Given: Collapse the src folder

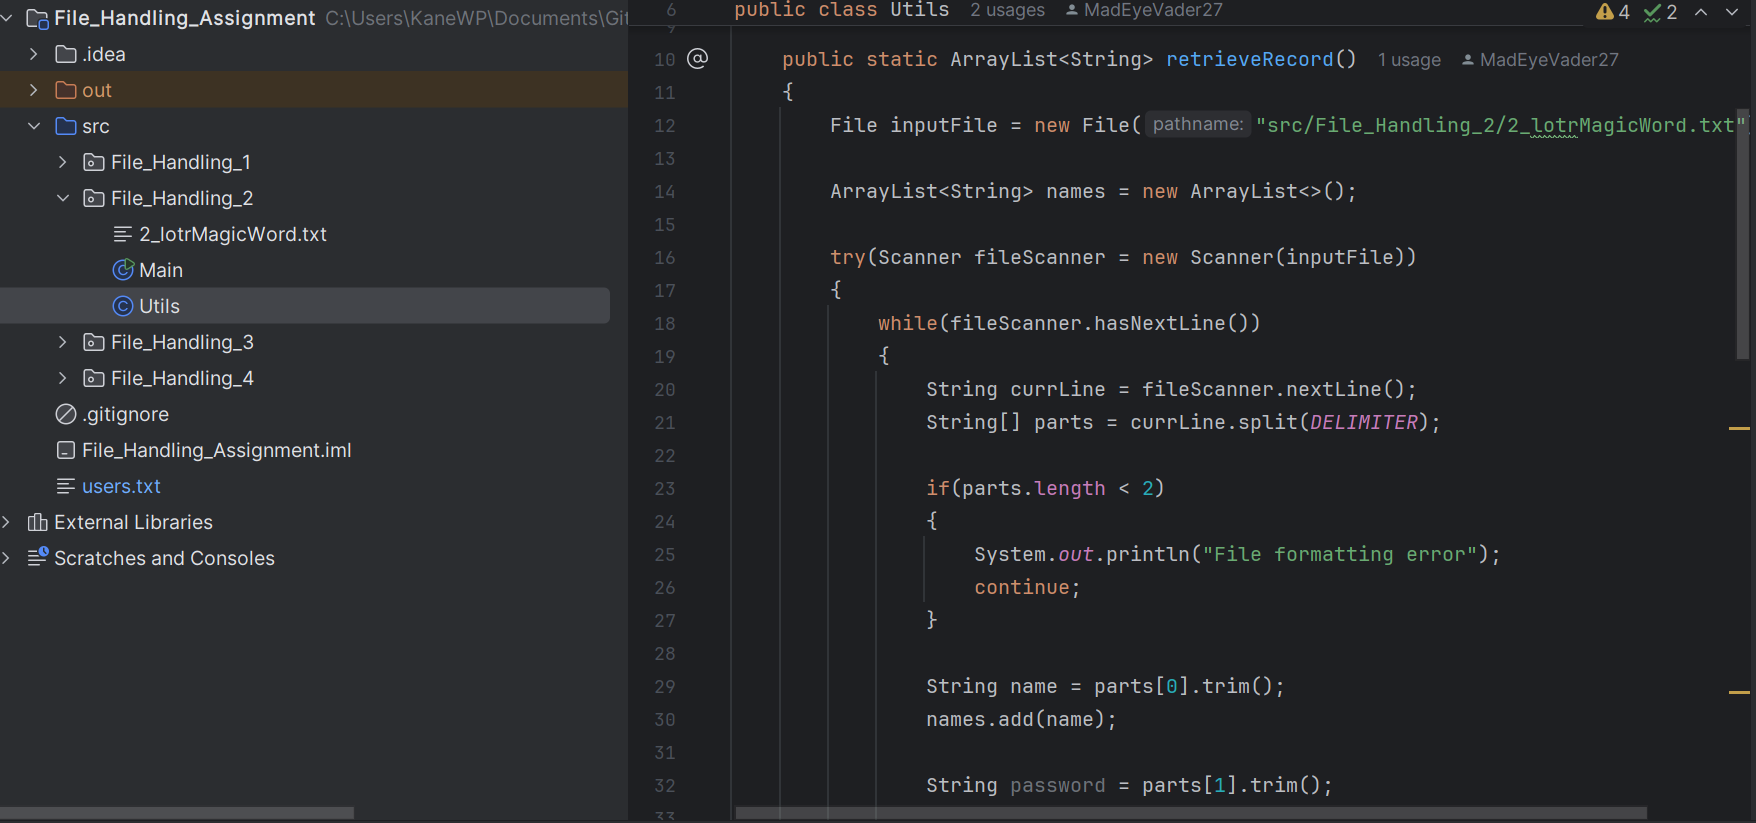Looking at the screenshot, I should [34, 126].
